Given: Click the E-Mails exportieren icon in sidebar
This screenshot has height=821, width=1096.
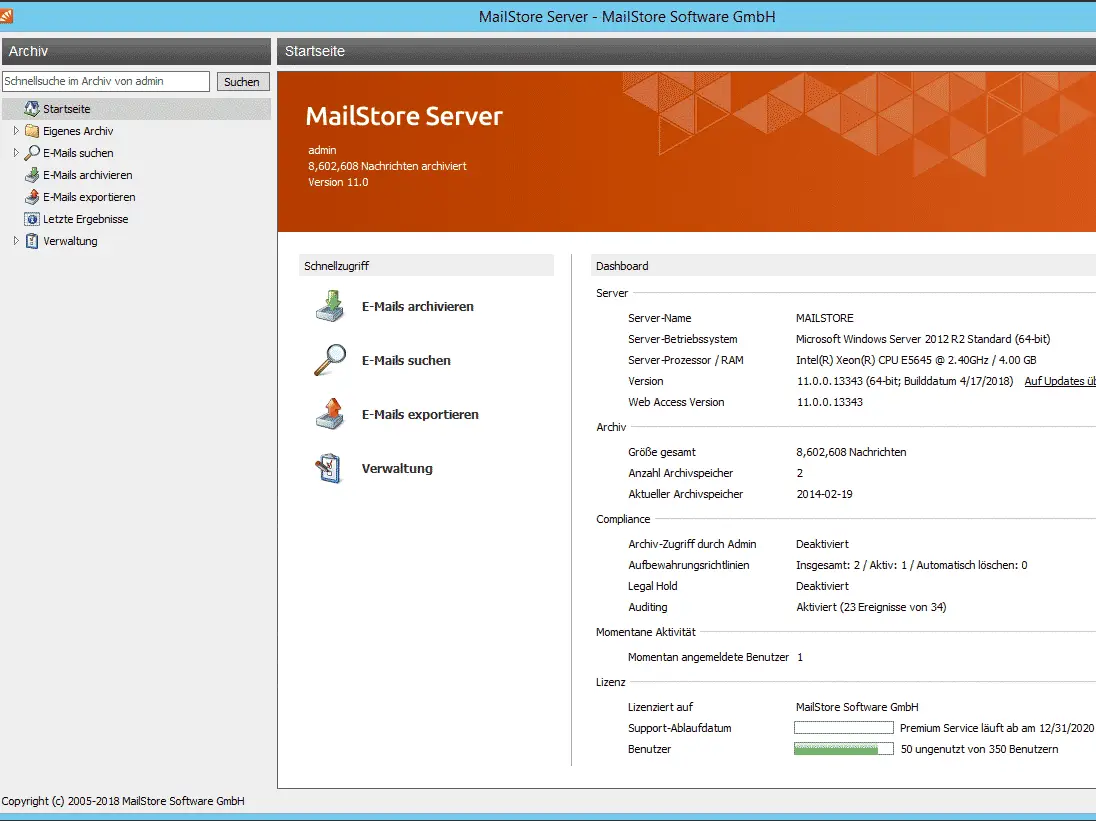Looking at the screenshot, I should click(x=31, y=197).
